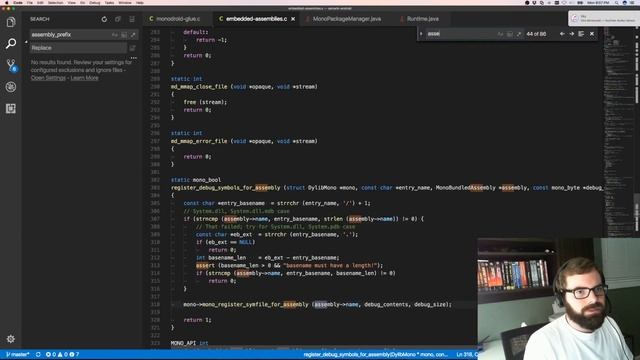Viewport: 640px width, 360px height.
Task: Click the highlighted word assert on line 313
Action: 205,266
